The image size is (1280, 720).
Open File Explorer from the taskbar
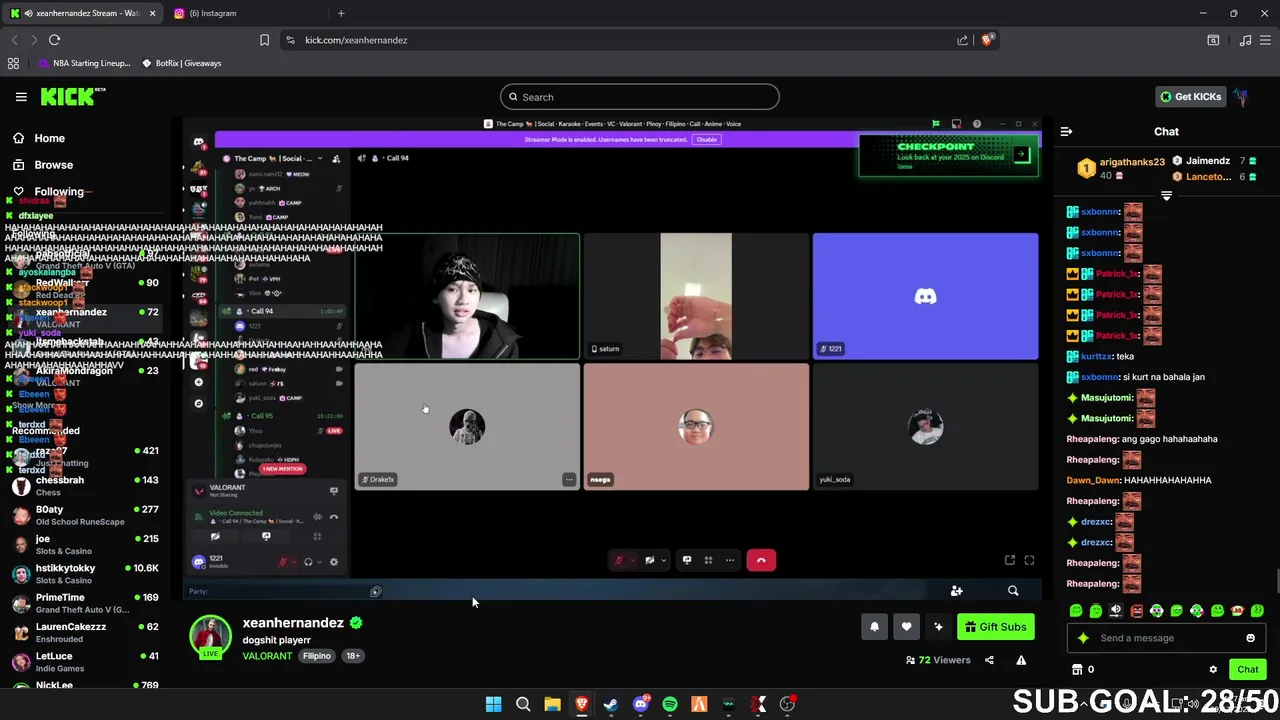click(552, 704)
